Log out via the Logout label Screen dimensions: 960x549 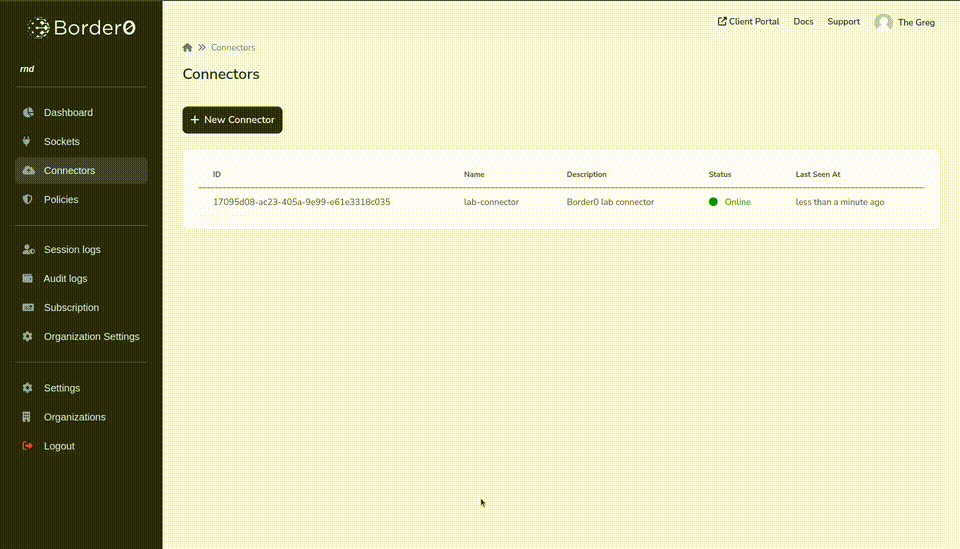(59, 446)
